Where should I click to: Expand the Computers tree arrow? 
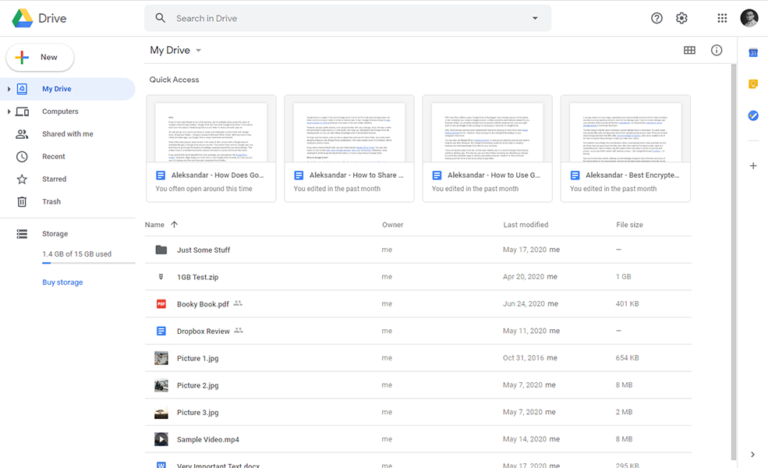(9, 112)
